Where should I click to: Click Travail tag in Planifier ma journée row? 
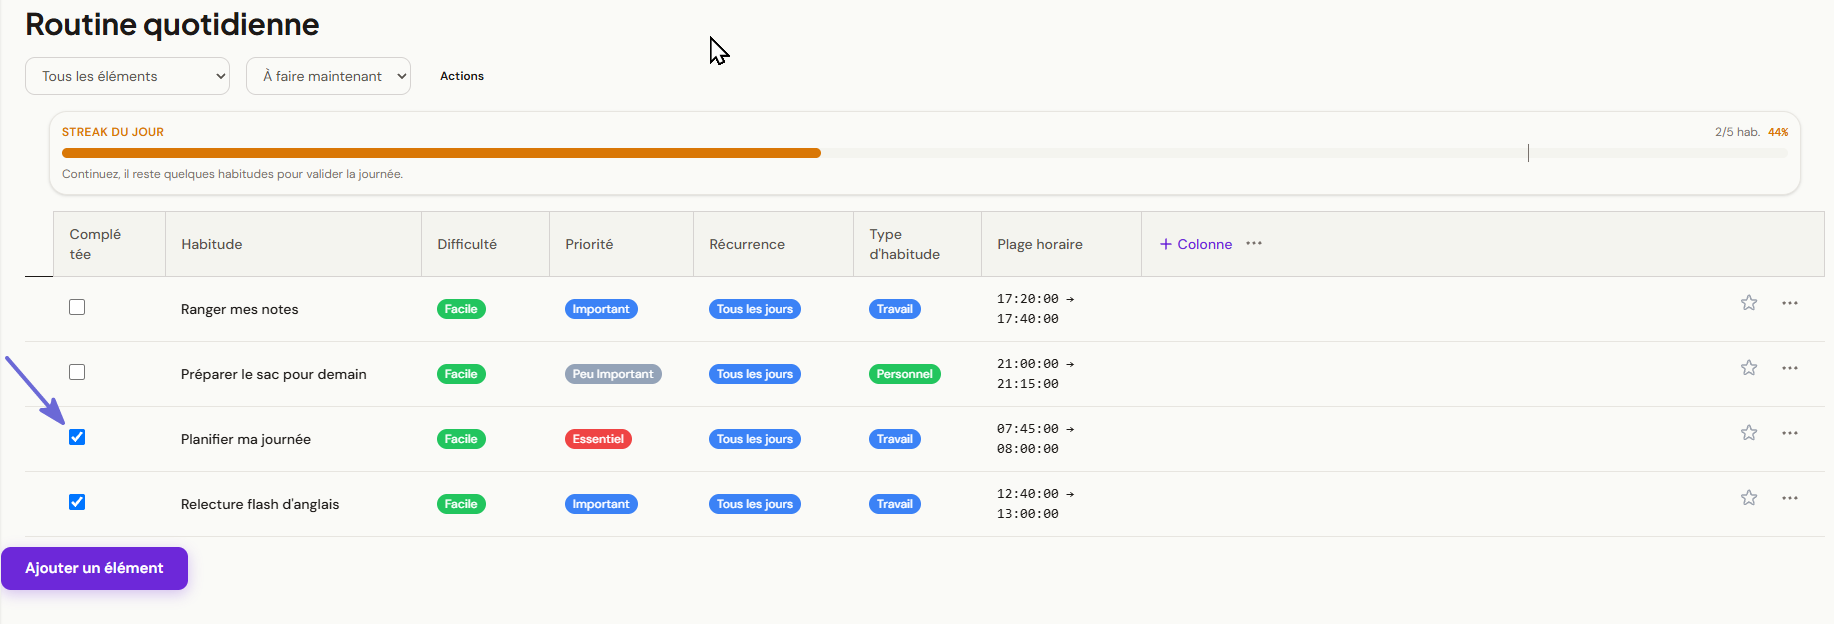895,439
